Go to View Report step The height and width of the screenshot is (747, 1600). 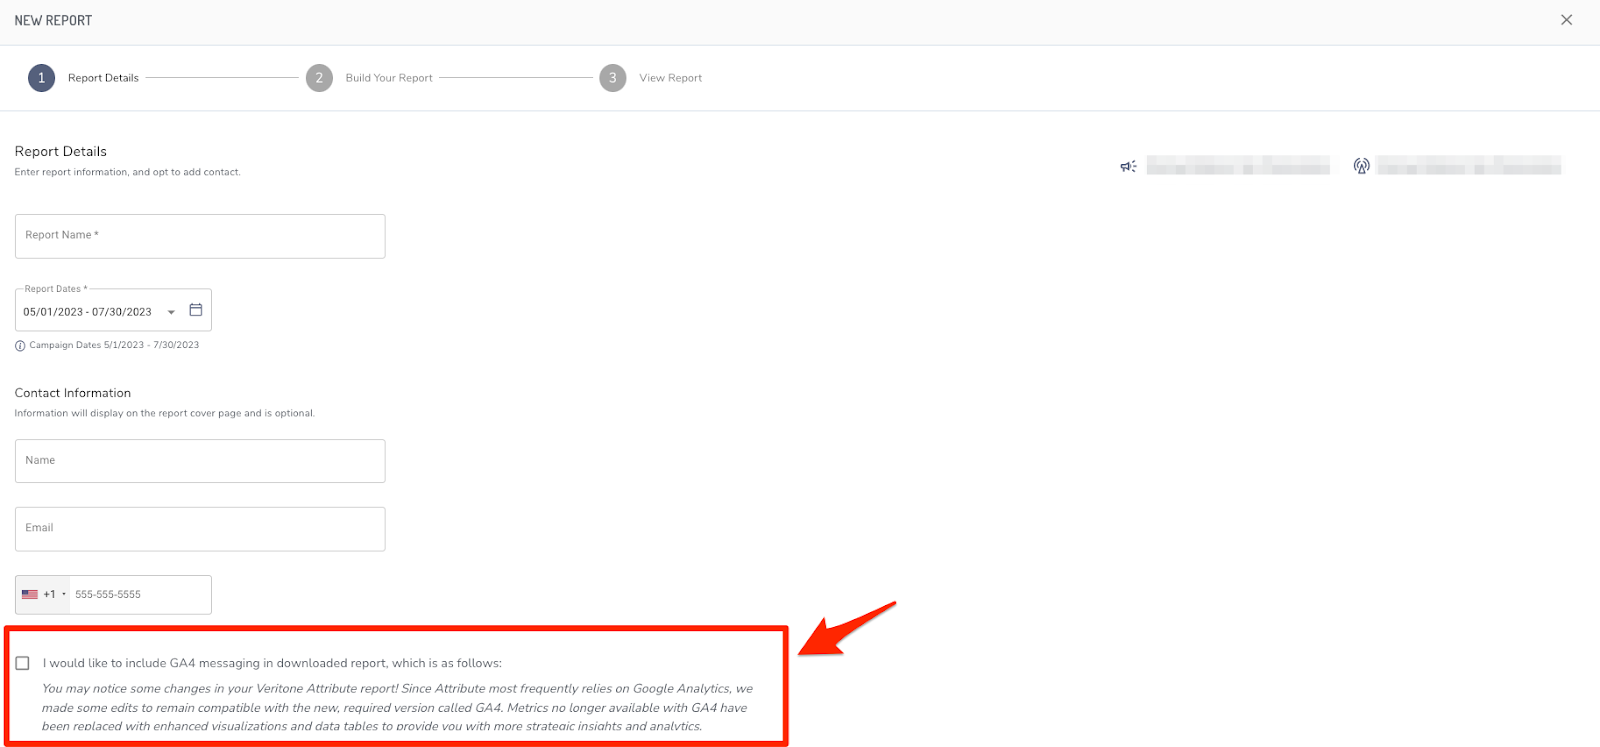click(670, 78)
